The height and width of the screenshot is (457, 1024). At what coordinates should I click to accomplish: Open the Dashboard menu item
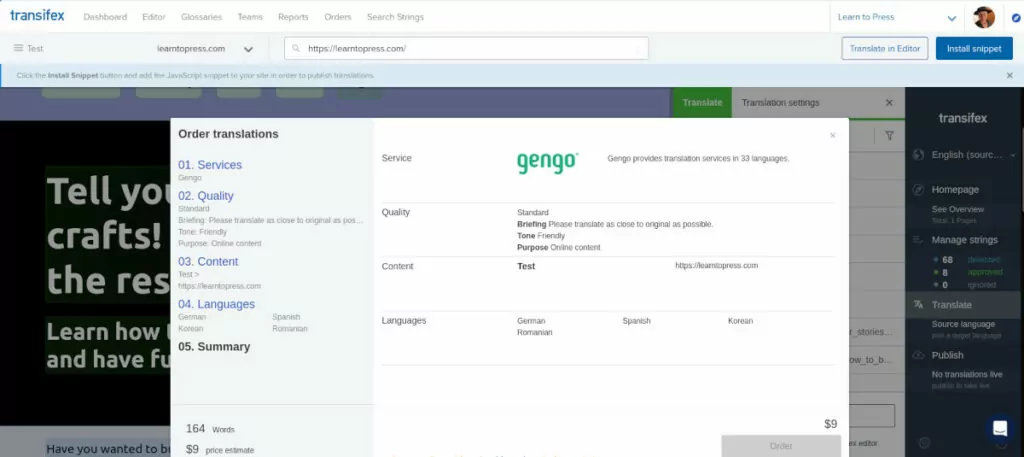[105, 17]
